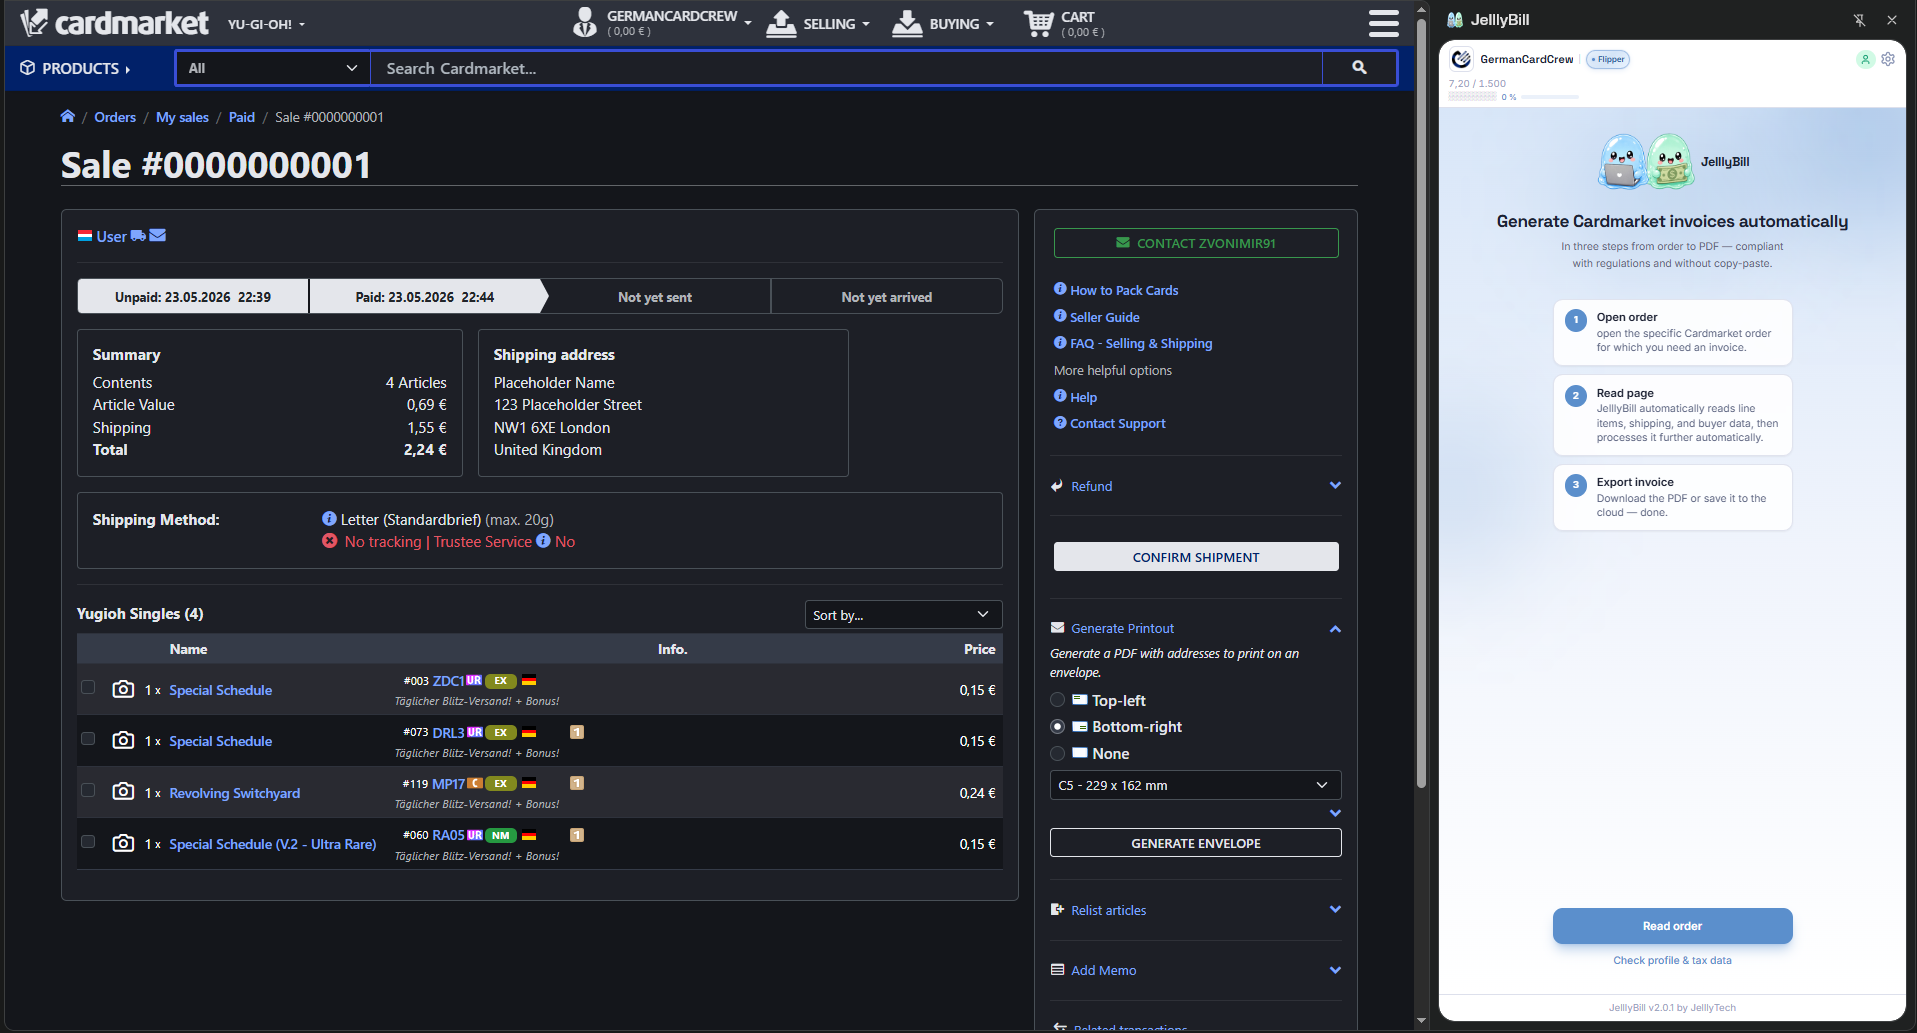The width and height of the screenshot is (1917, 1033).
Task: Open the JellyBill user profile icon
Action: click(1865, 59)
